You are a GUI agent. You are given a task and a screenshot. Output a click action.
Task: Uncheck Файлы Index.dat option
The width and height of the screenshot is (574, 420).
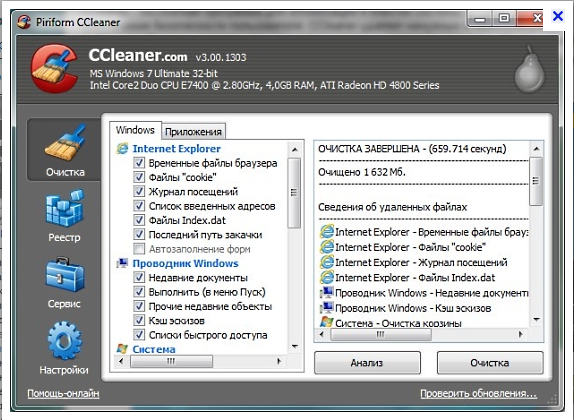click(x=139, y=220)
